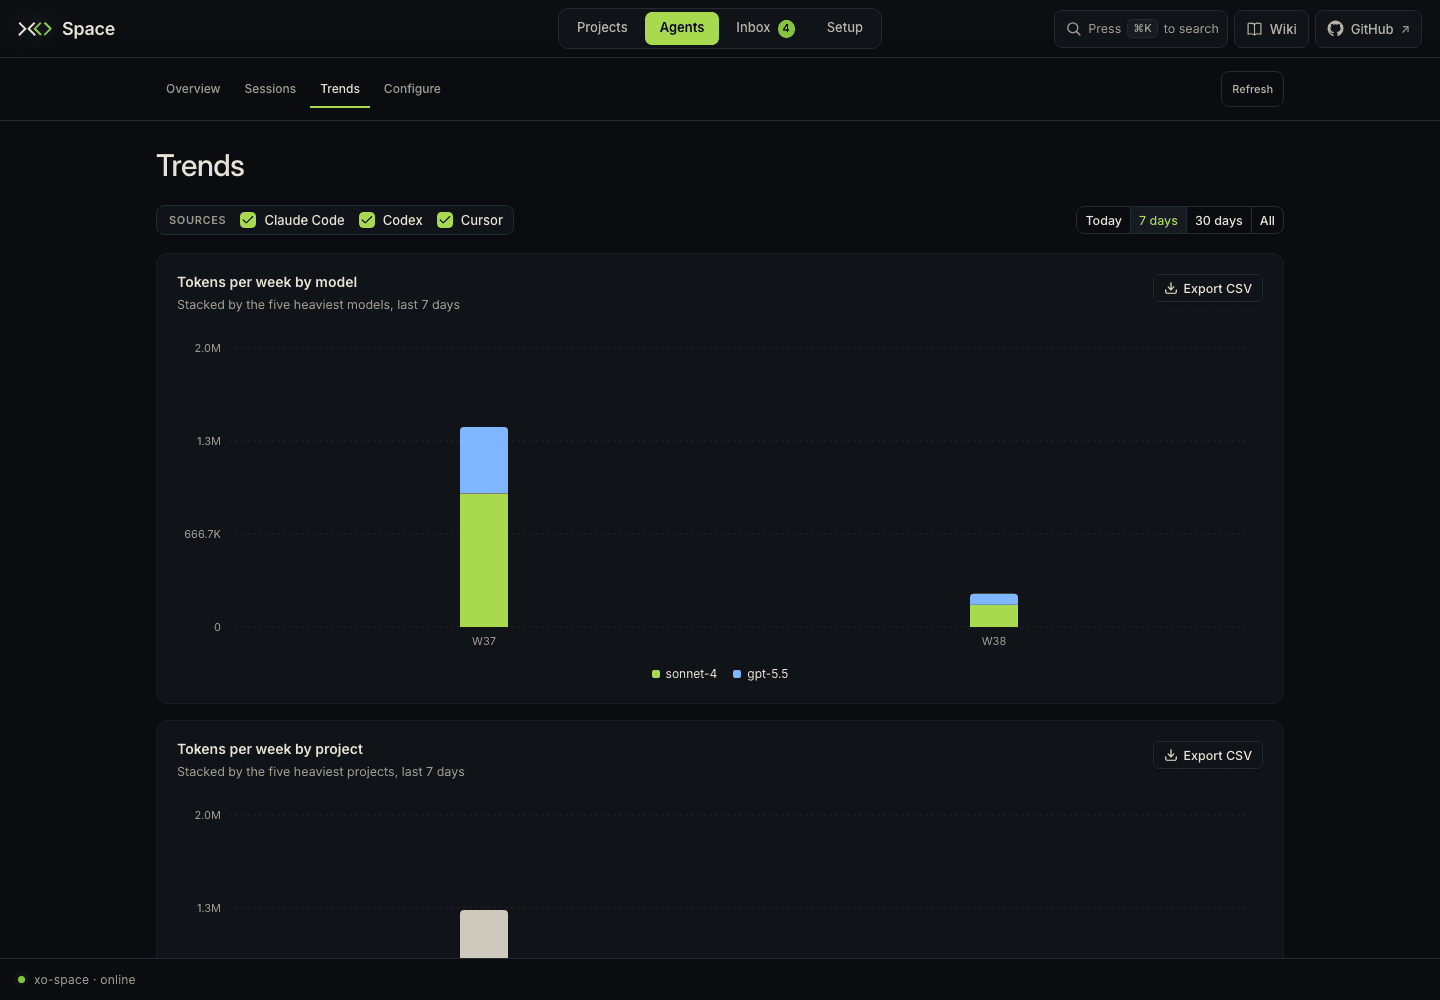Click the Space brand name
The width and height of the screenshot is (1440, 1000).
tap(88, 29)
